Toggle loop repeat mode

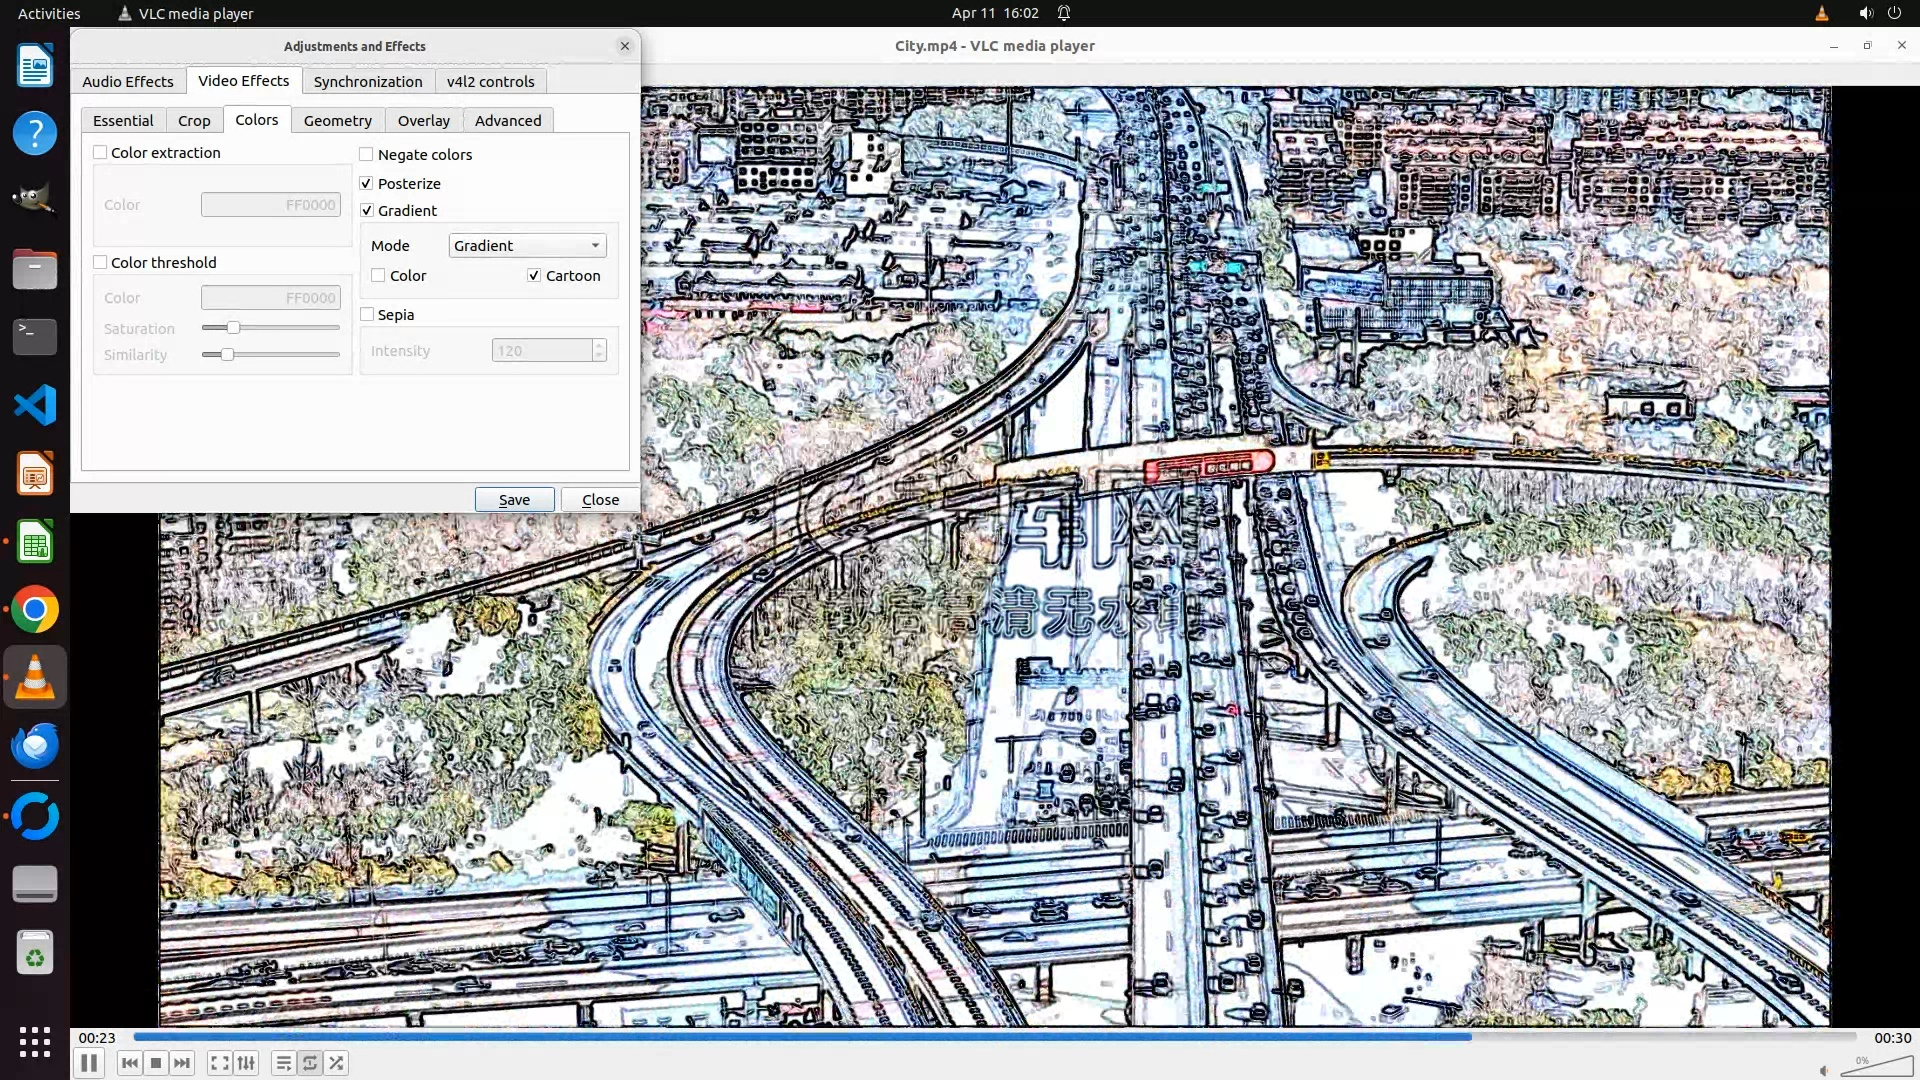310,1063
